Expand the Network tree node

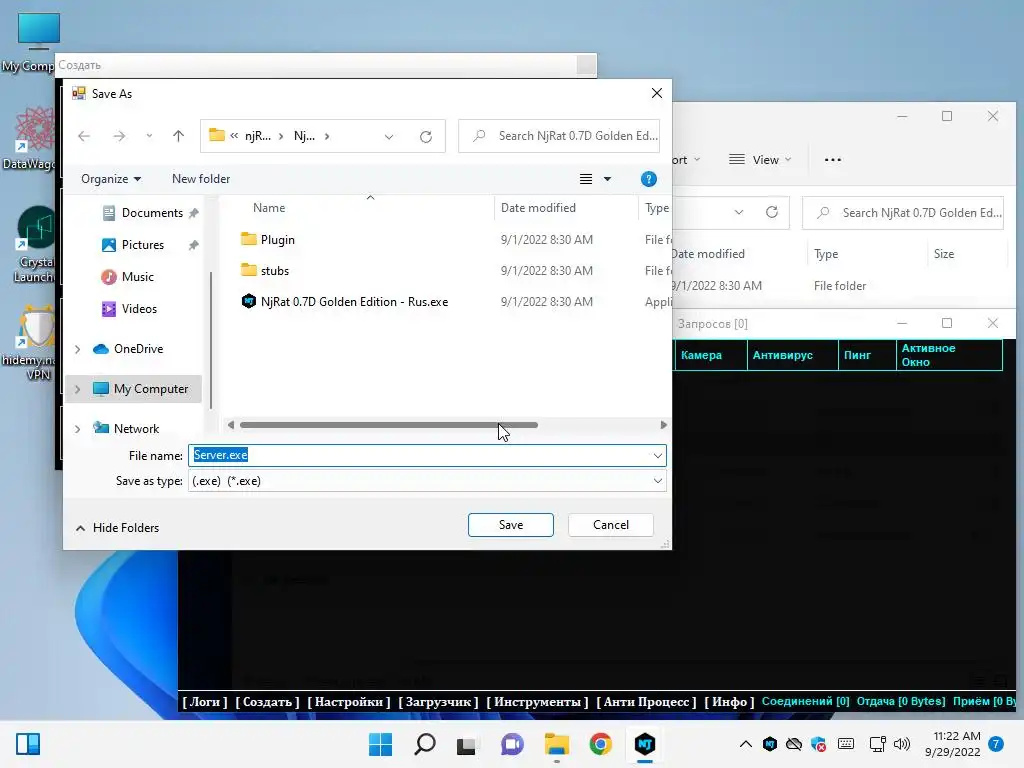pyautogui.click(x=78, y=429)
